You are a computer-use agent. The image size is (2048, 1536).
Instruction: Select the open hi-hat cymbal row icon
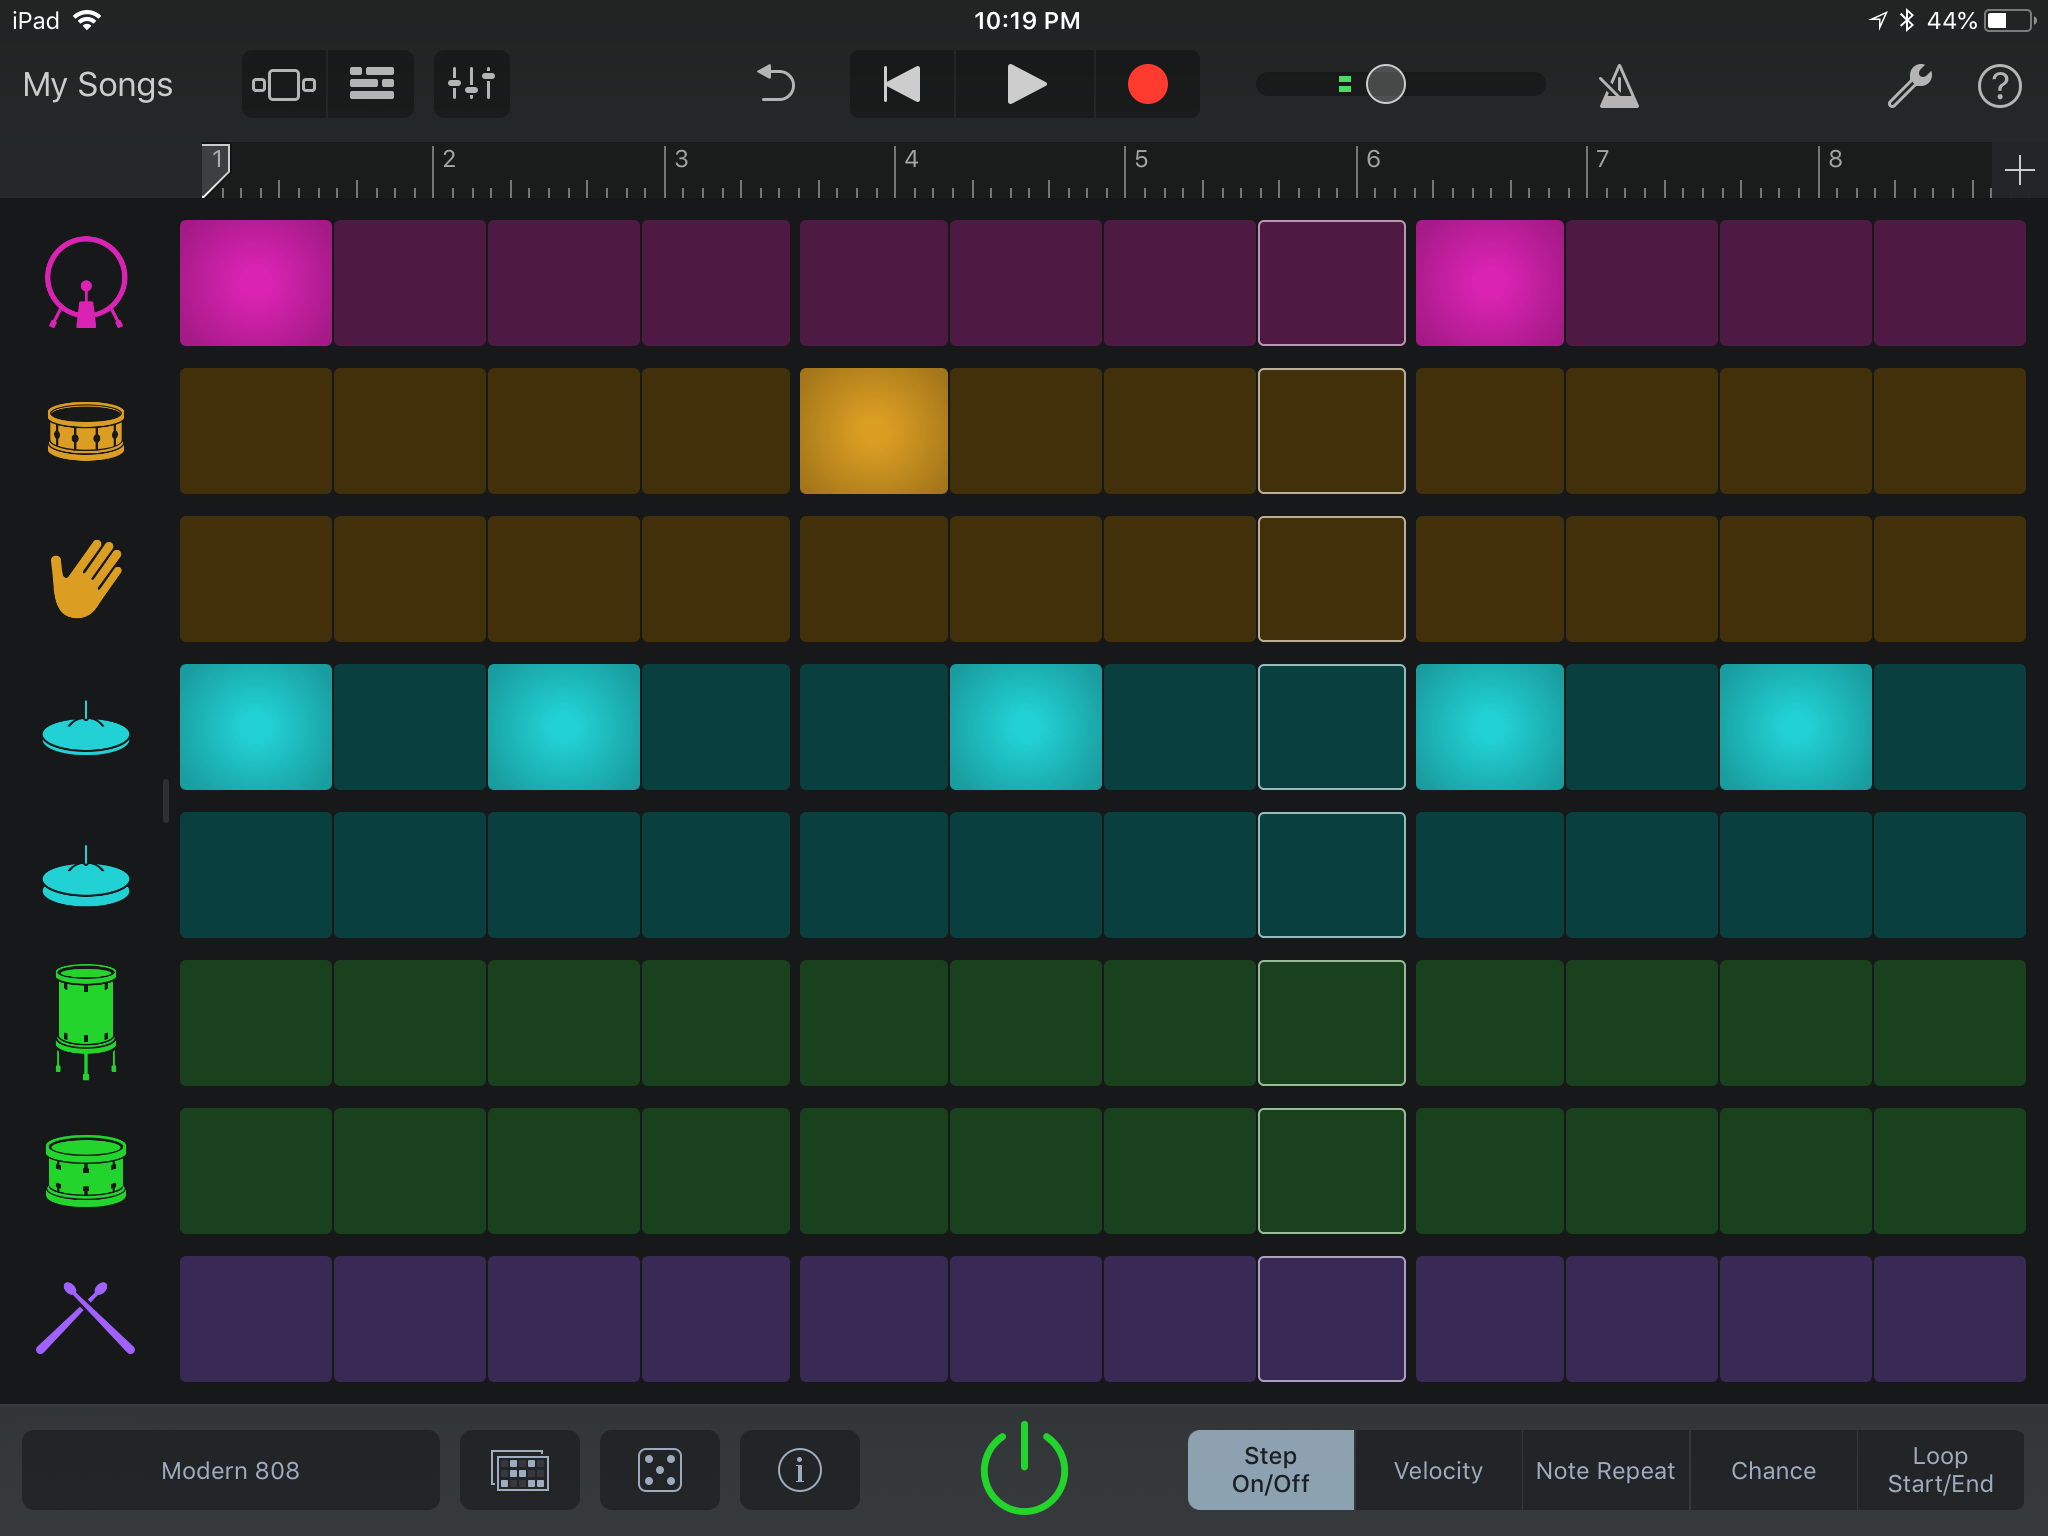pyautogui.click(x=86, y=875)
